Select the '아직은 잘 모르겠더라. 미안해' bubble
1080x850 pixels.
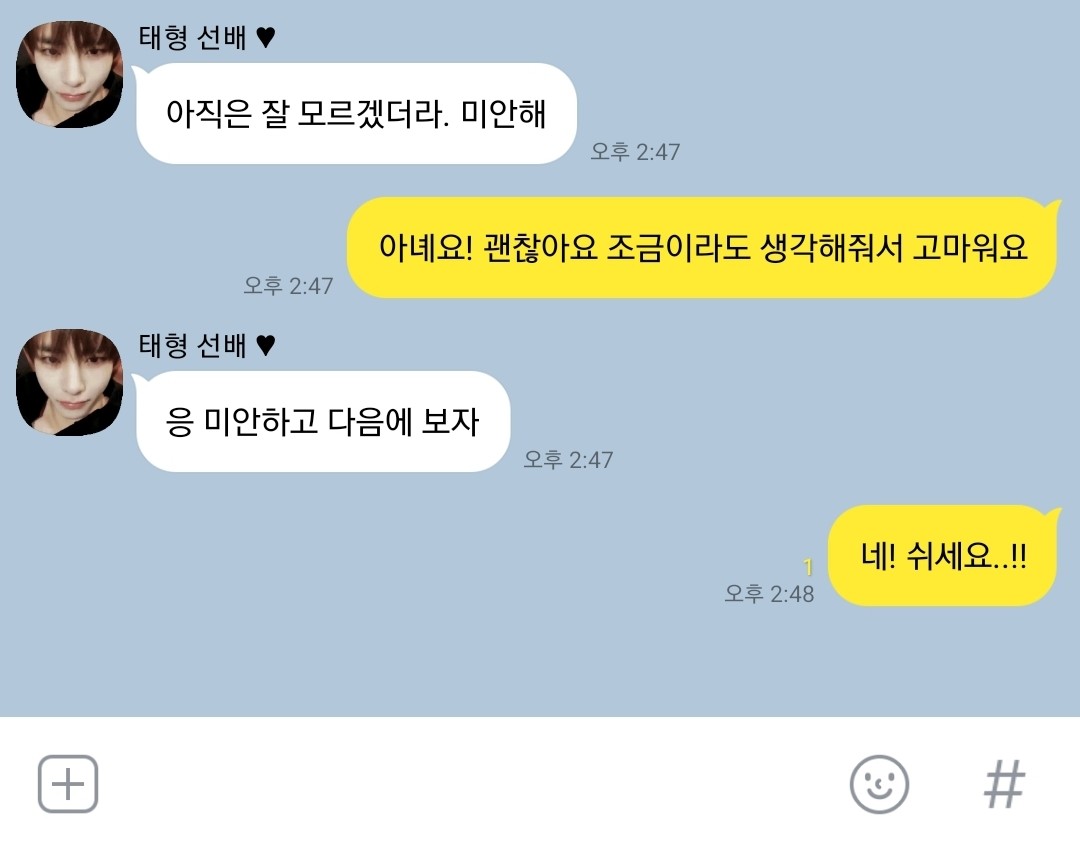click(x=355, y=114)
